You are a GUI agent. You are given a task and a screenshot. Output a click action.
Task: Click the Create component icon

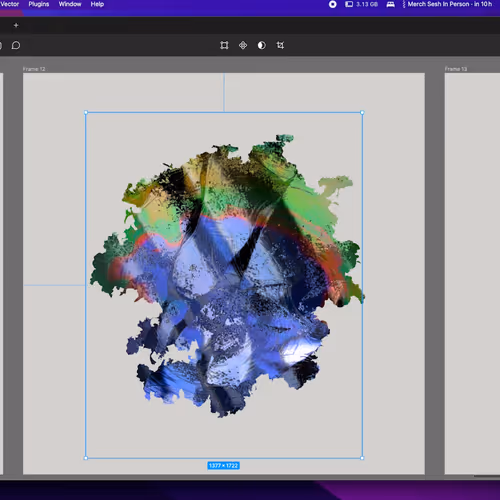coord(243,45)
